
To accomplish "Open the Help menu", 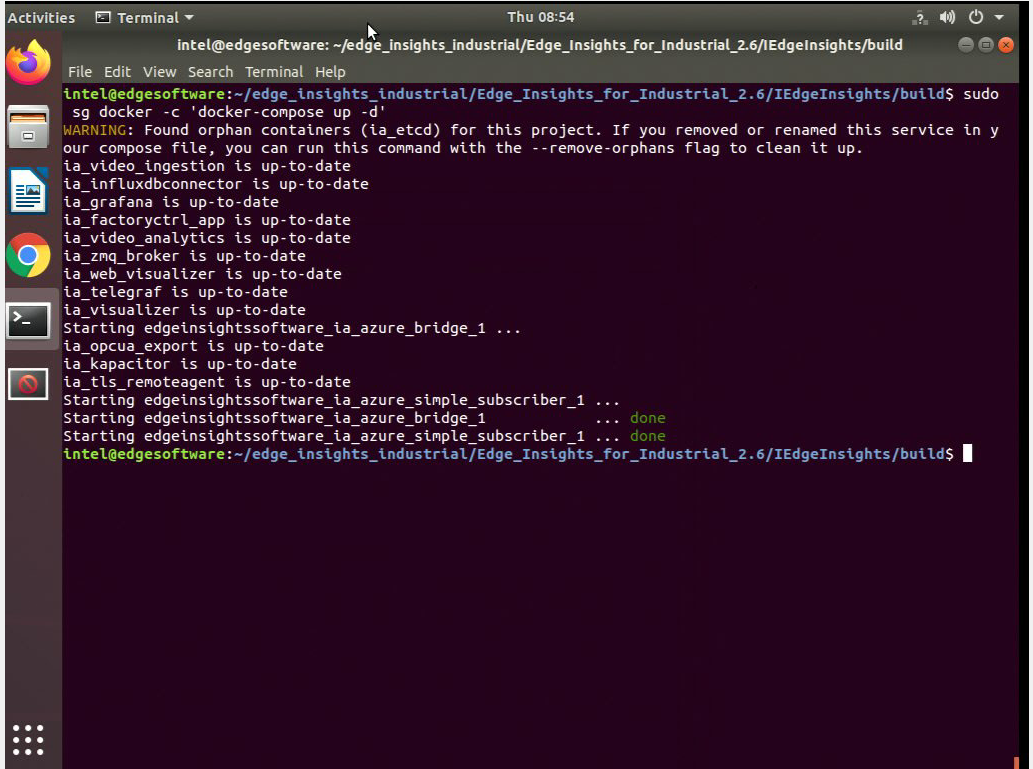I will 330,72.
